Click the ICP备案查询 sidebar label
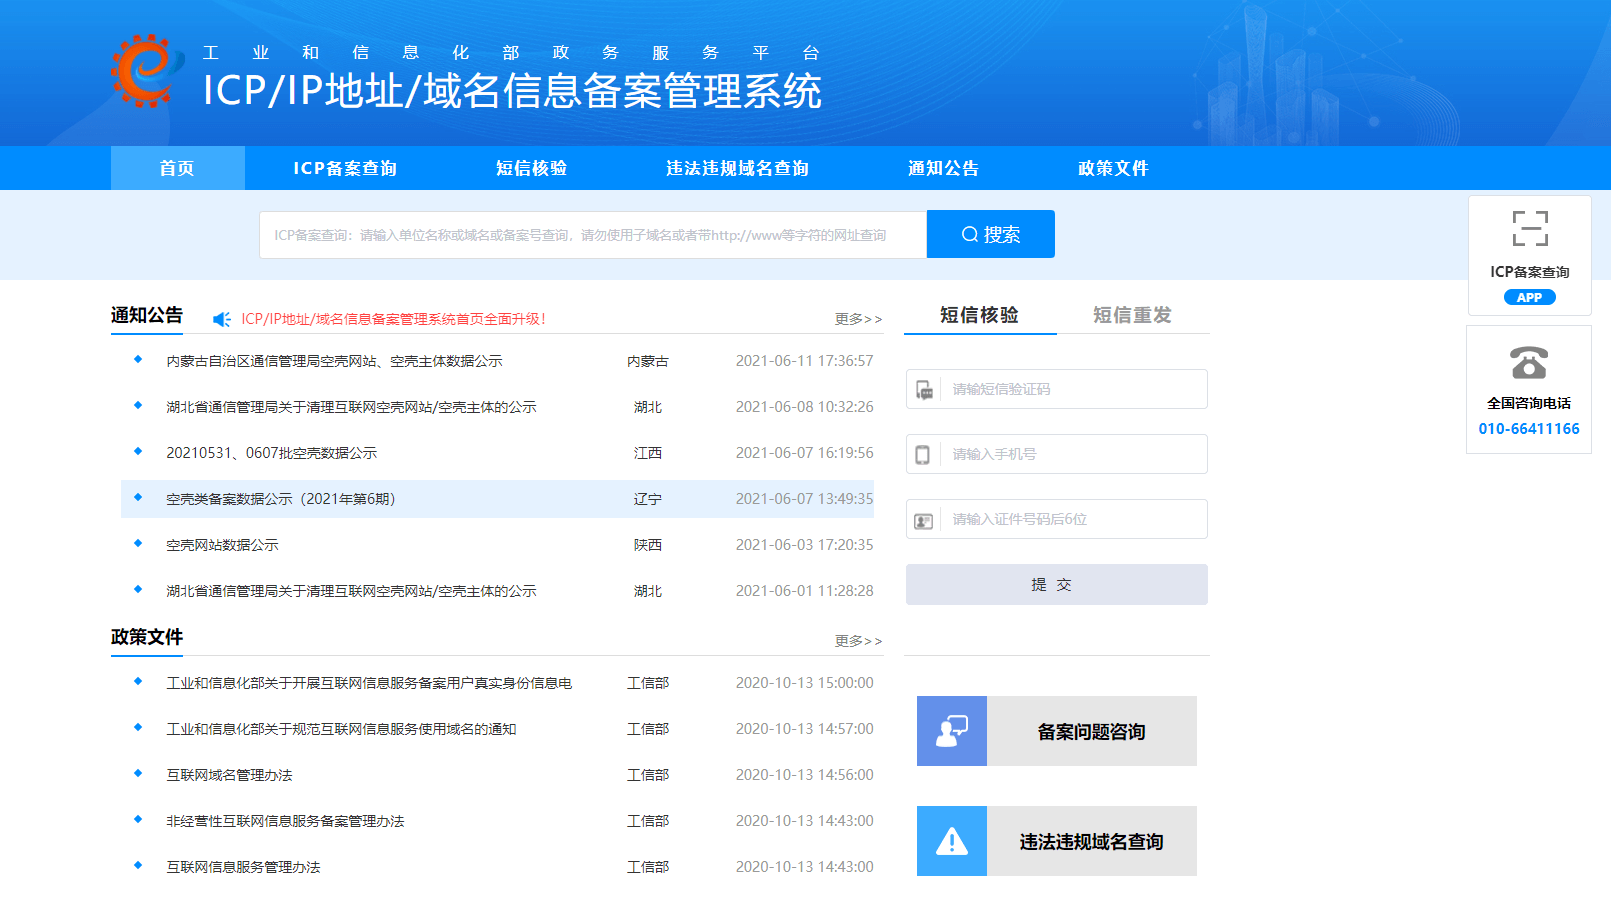The image size is (1611, 897). pyautogui.click(x=1530, y=272)
